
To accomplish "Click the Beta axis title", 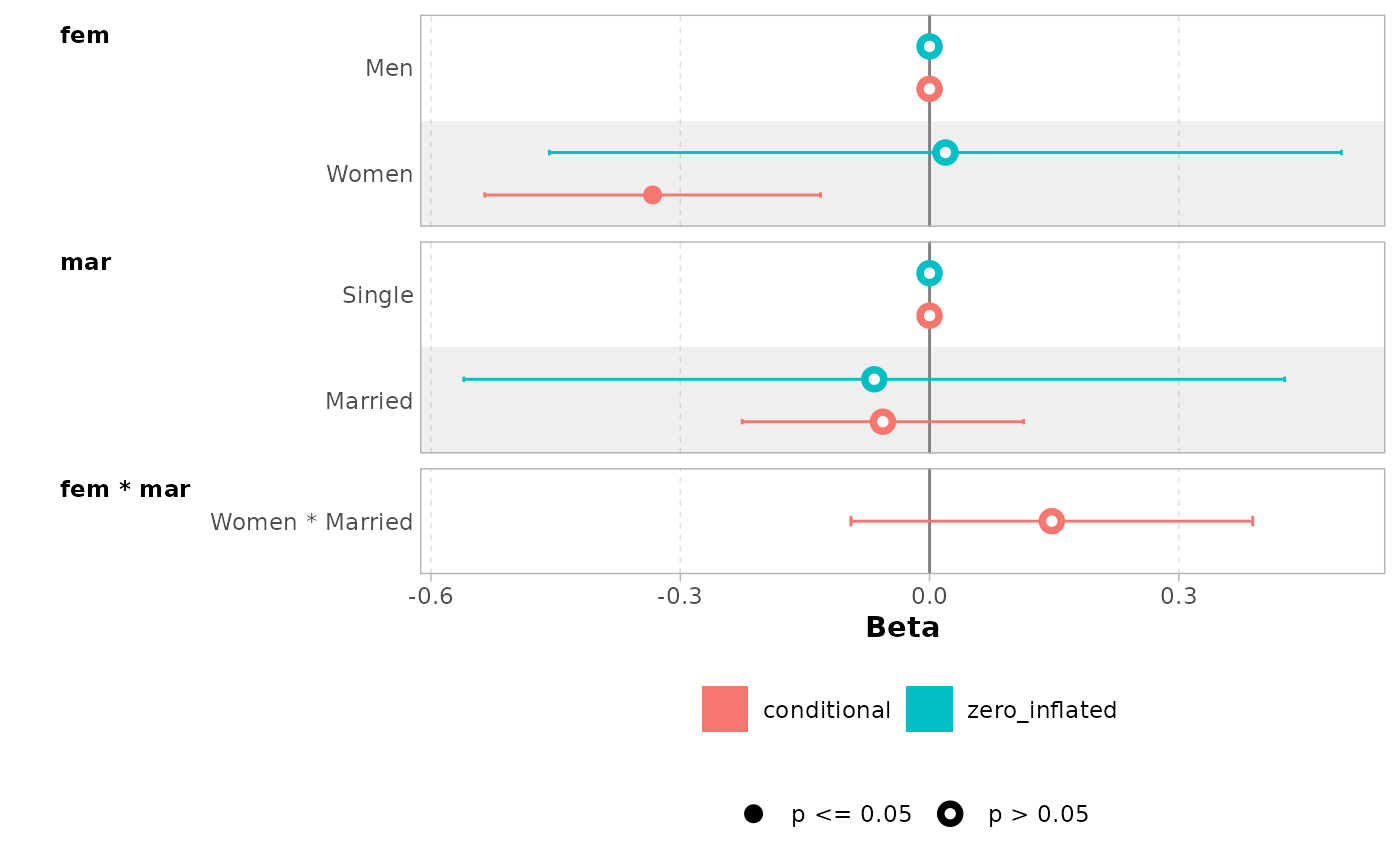I will click(x=902, y=628).
